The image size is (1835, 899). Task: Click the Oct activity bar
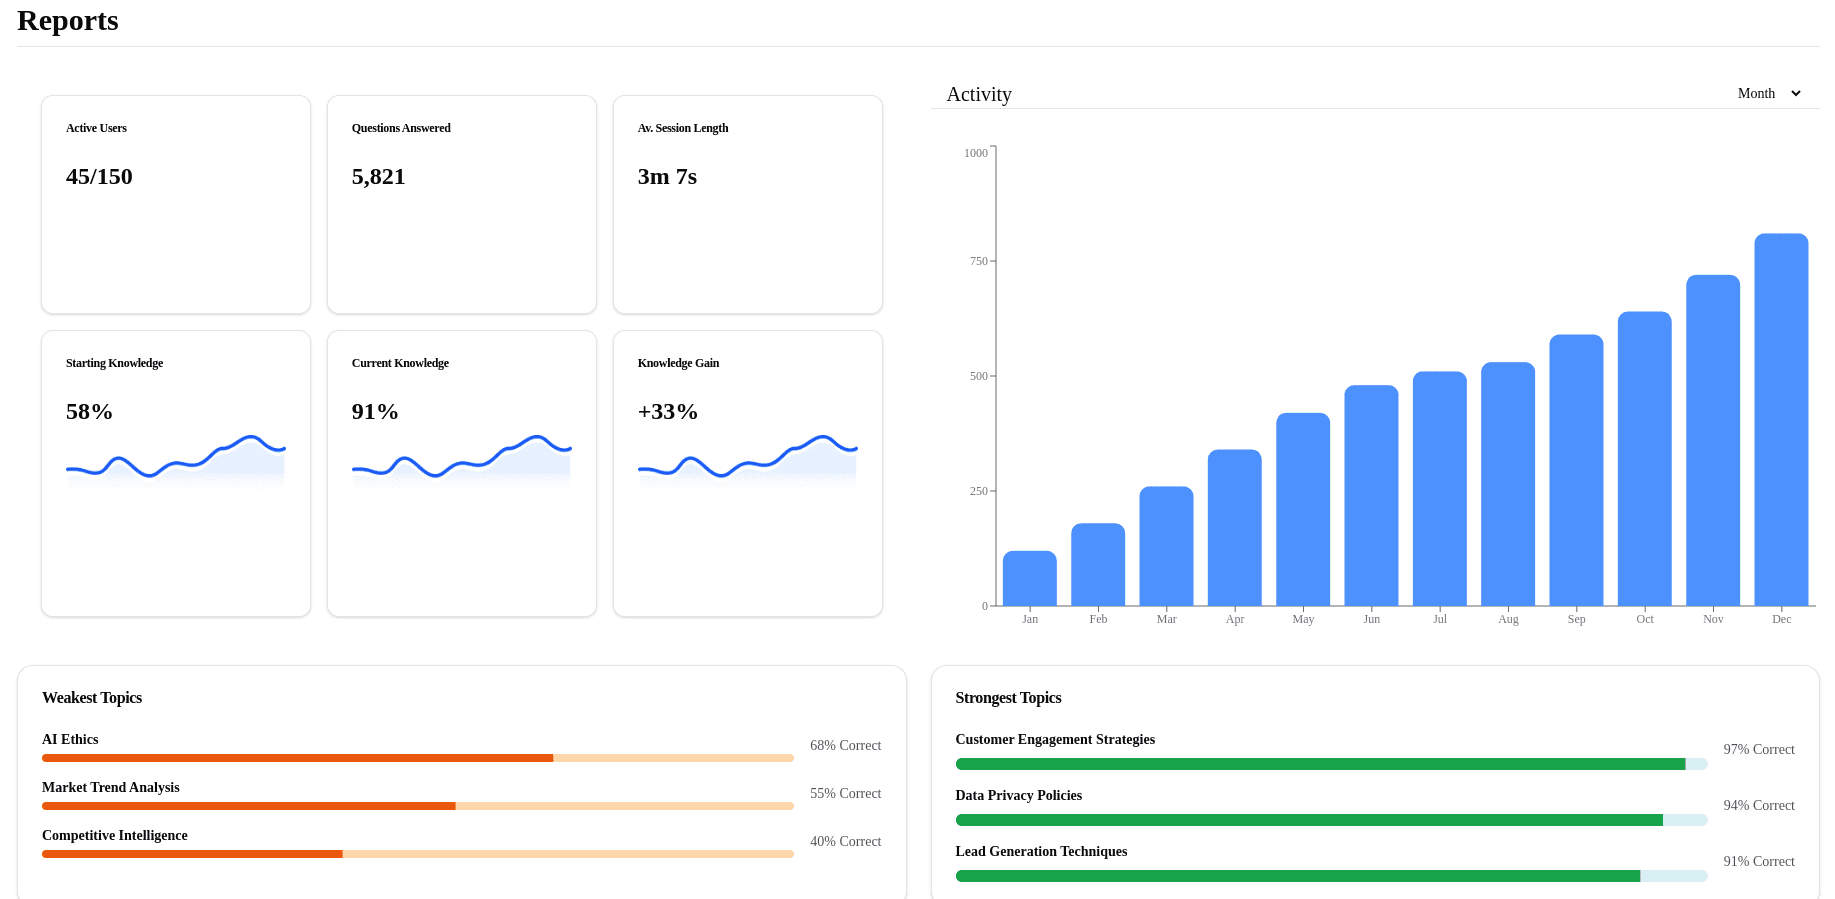1645,459
